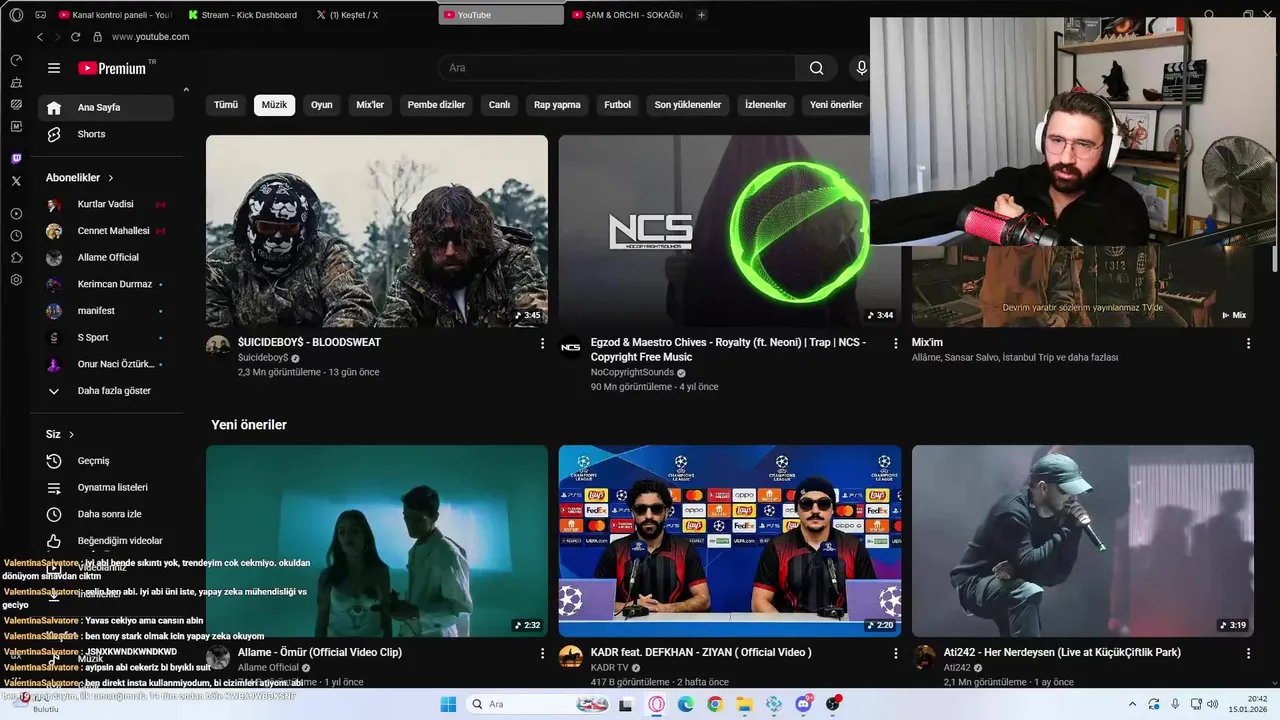Select the Son yüklenenler filter chip
The image size is (1280, 720).
click(688, 105)
